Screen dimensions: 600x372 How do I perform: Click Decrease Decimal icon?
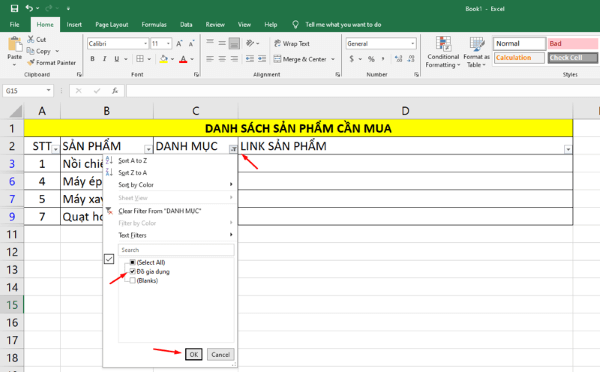[x=411, y=59]
